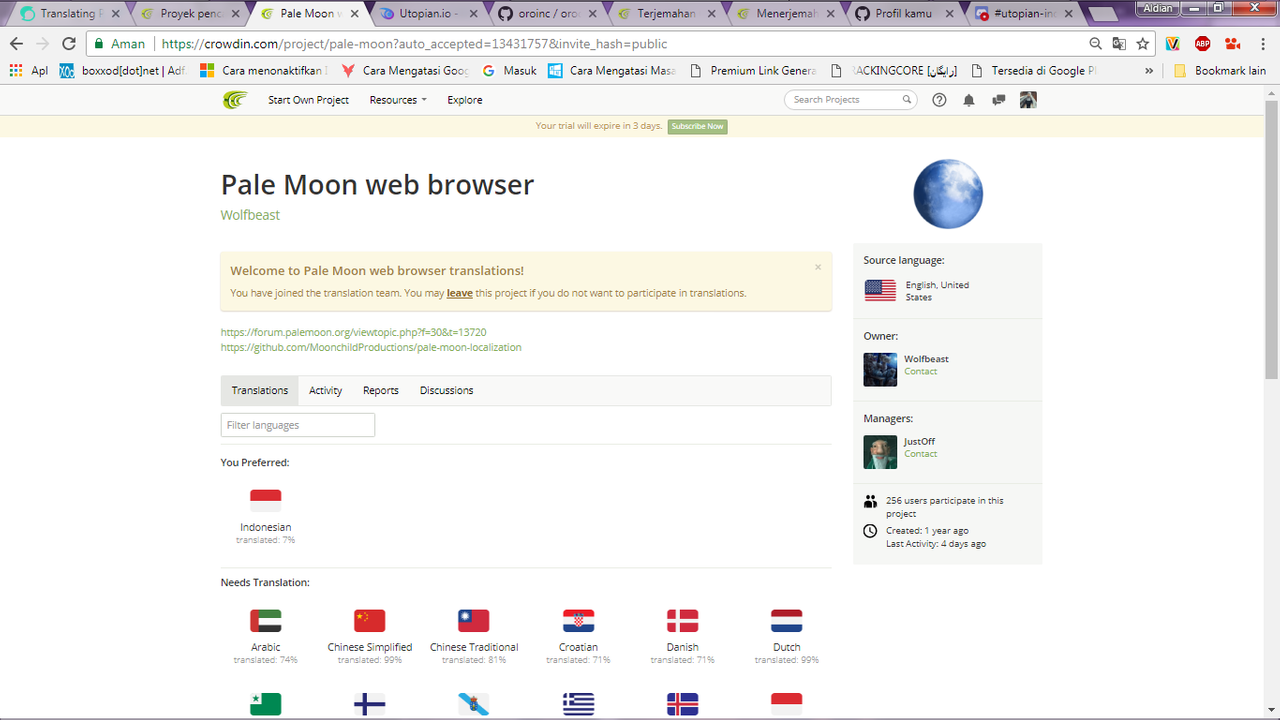The image size is (1280, 720).
Task: Click the JustOff manager avatar
Action: click(881, 452)
